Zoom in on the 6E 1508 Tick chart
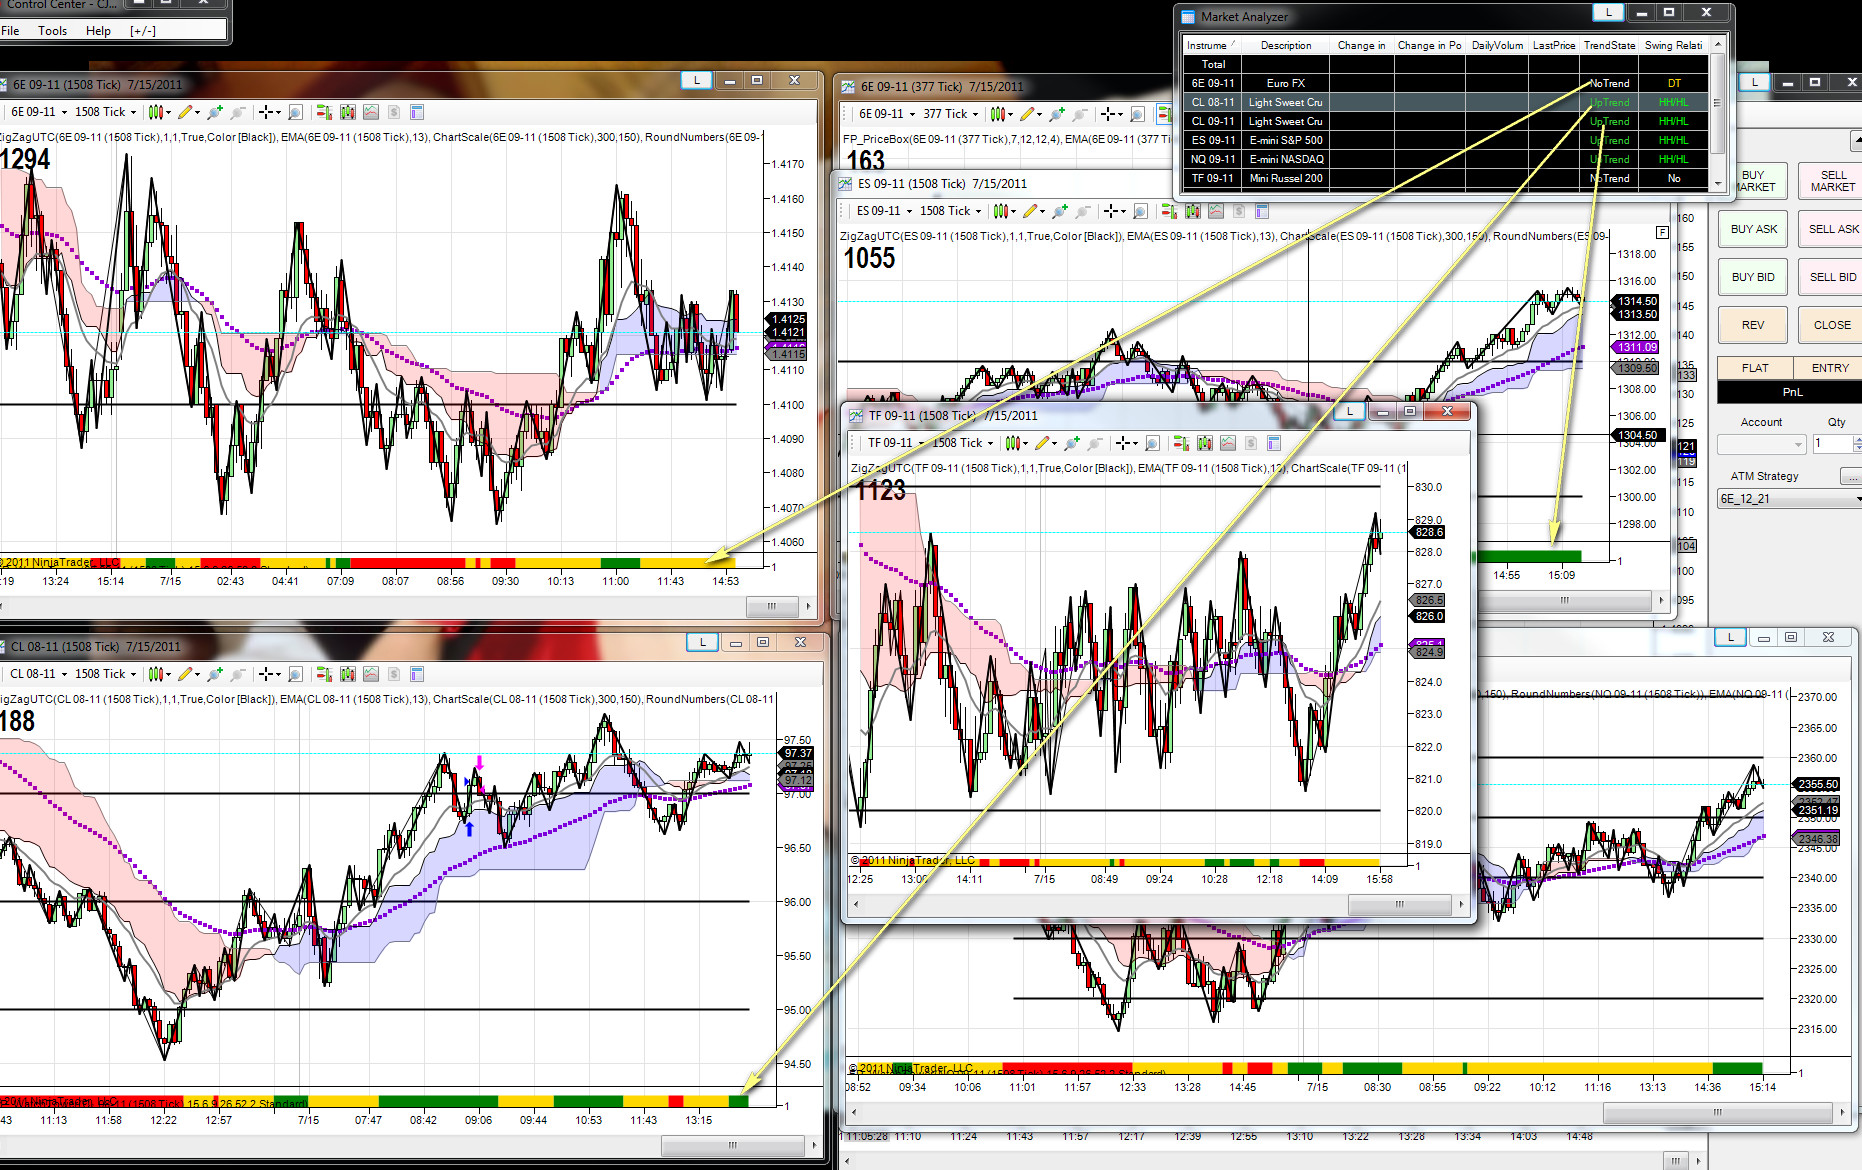1862x1170 pixels. tap(215, 112)
